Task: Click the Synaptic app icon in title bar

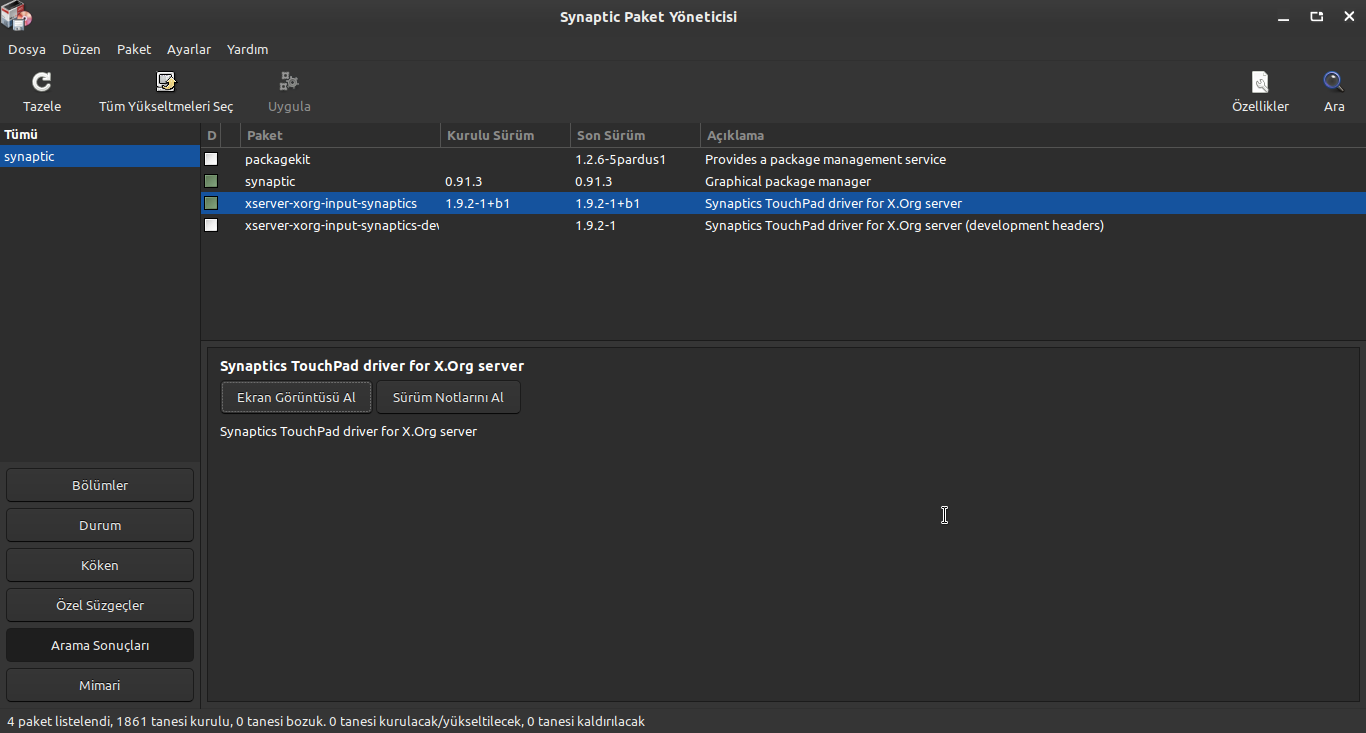Action: 16,16
